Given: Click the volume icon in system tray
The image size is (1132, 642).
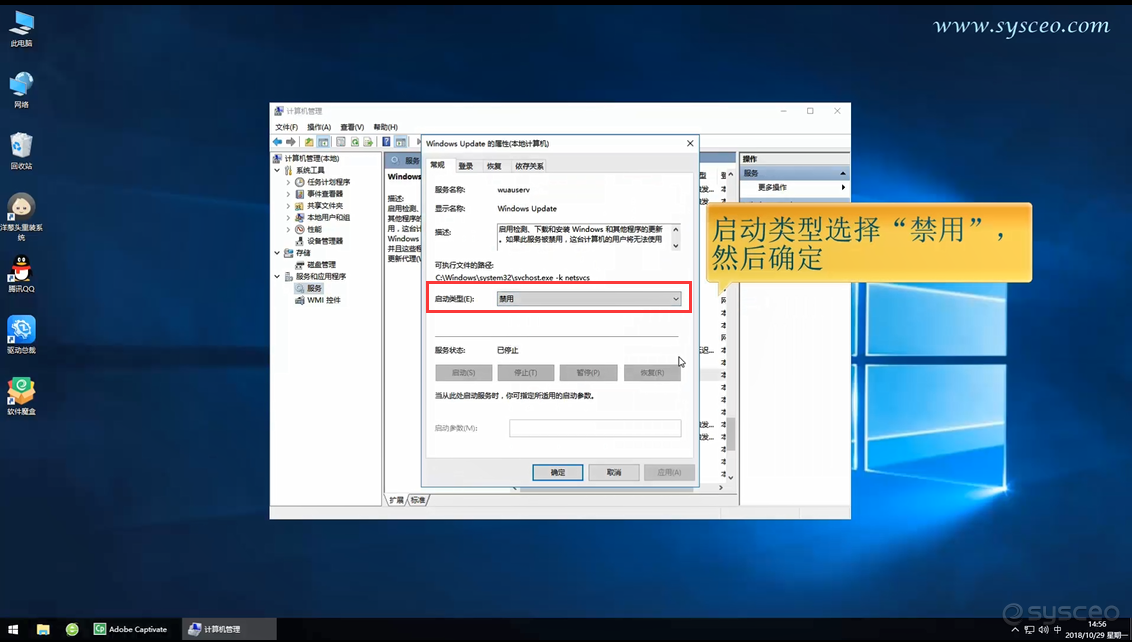Looking at the screenshot, I should tap(1042, 630).
